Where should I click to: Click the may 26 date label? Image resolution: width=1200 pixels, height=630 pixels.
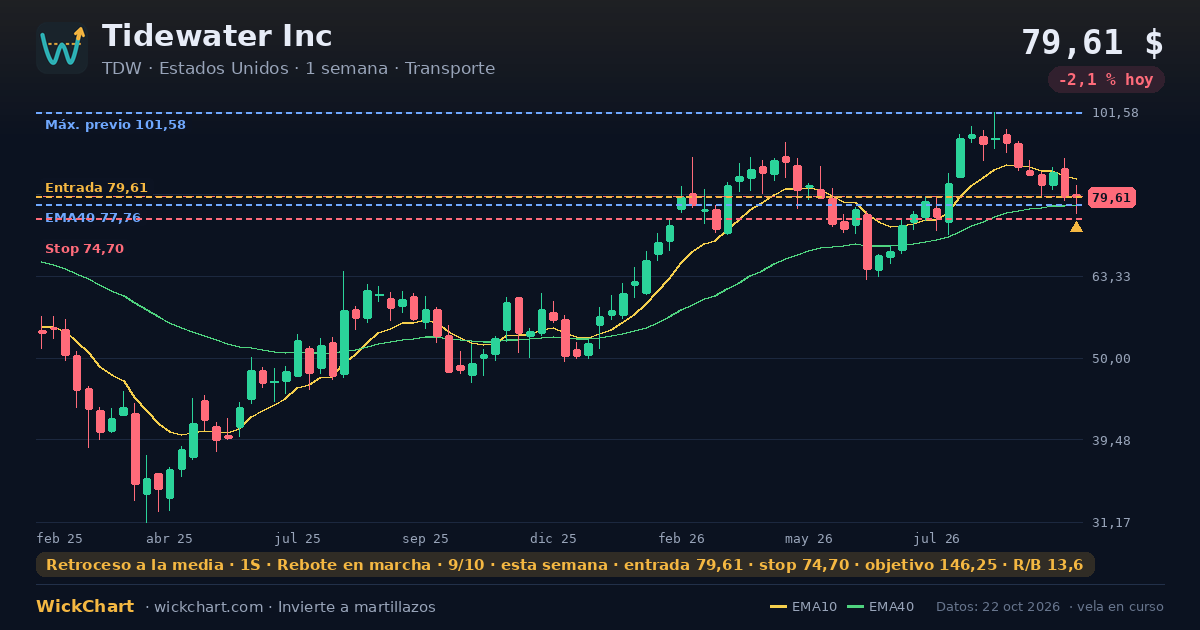809,538
